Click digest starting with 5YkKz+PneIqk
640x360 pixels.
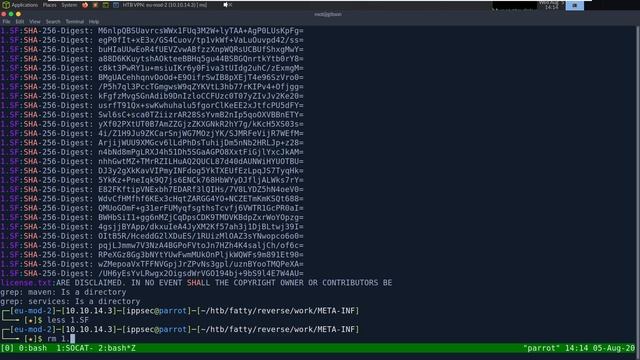200,180
